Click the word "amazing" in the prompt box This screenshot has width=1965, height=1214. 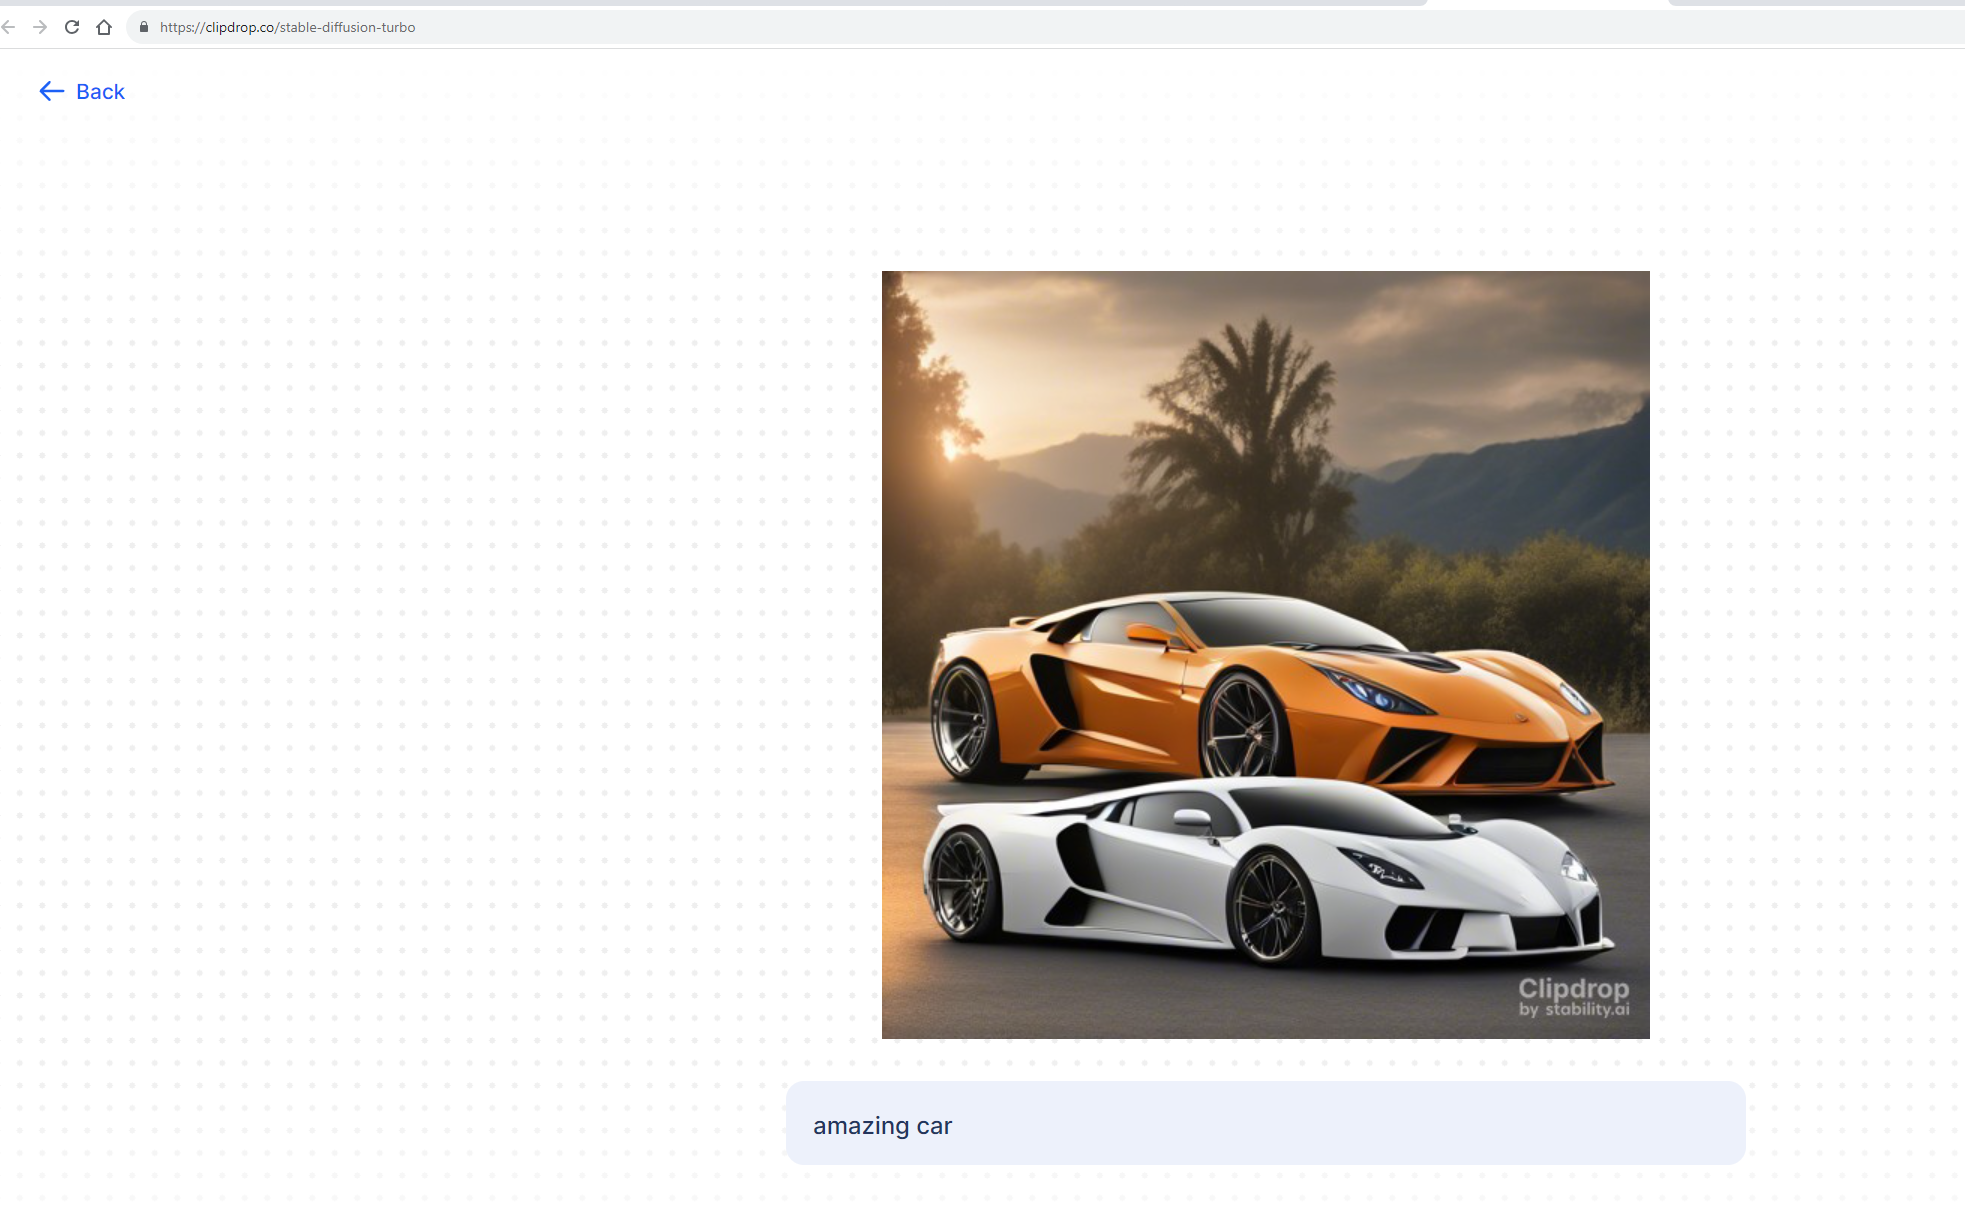860,1126
